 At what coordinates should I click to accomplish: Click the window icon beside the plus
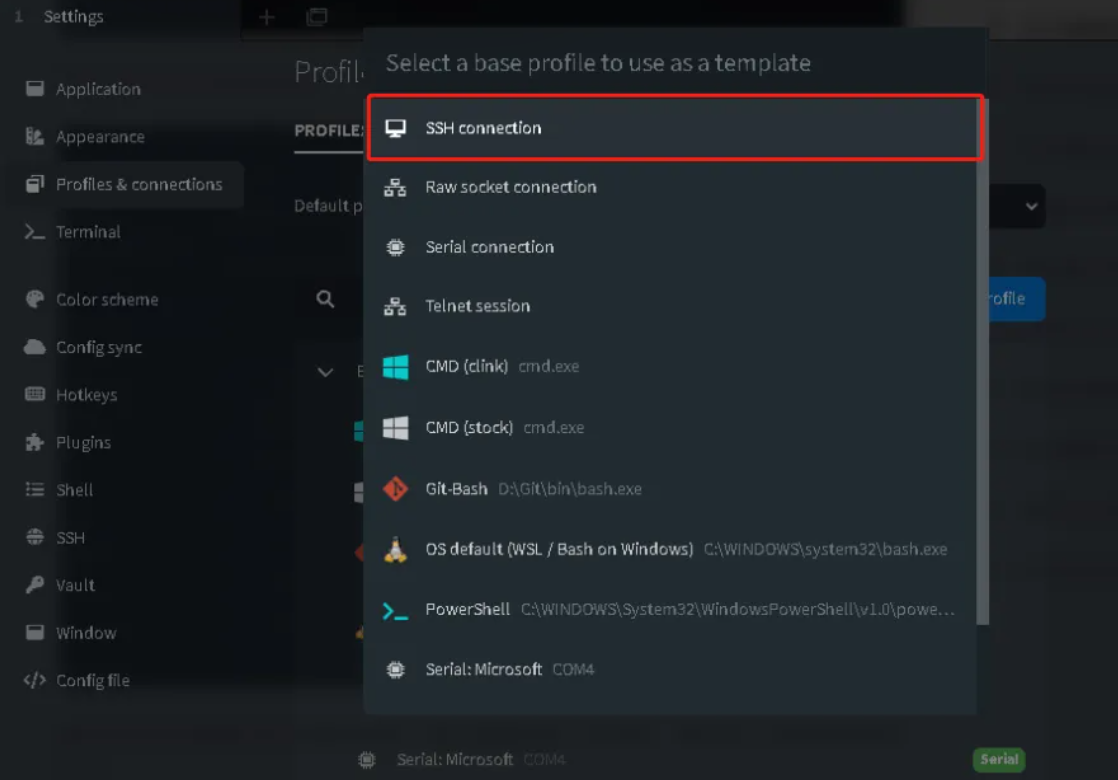[x=317, y=16]
